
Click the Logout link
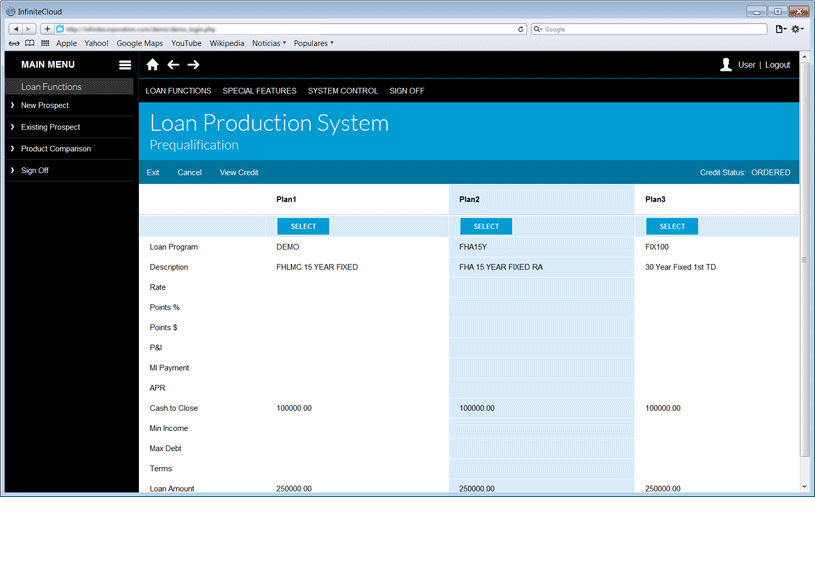click(777, 65)
